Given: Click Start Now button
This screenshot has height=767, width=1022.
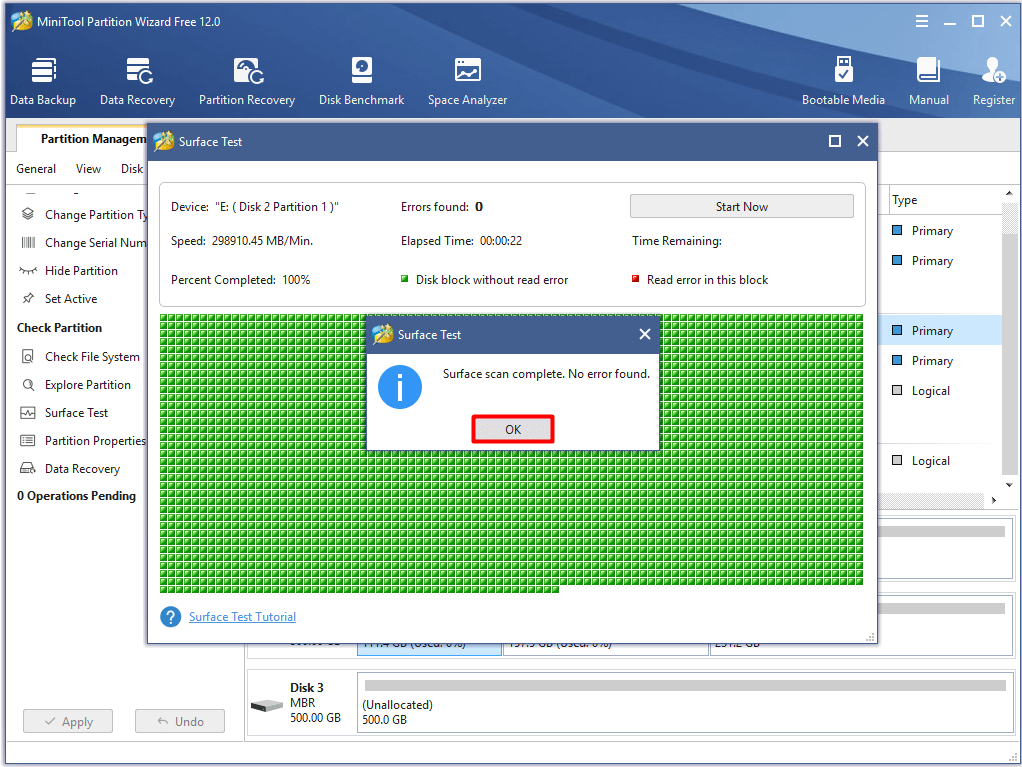Looking at the screenshot, I should [742, 207].
